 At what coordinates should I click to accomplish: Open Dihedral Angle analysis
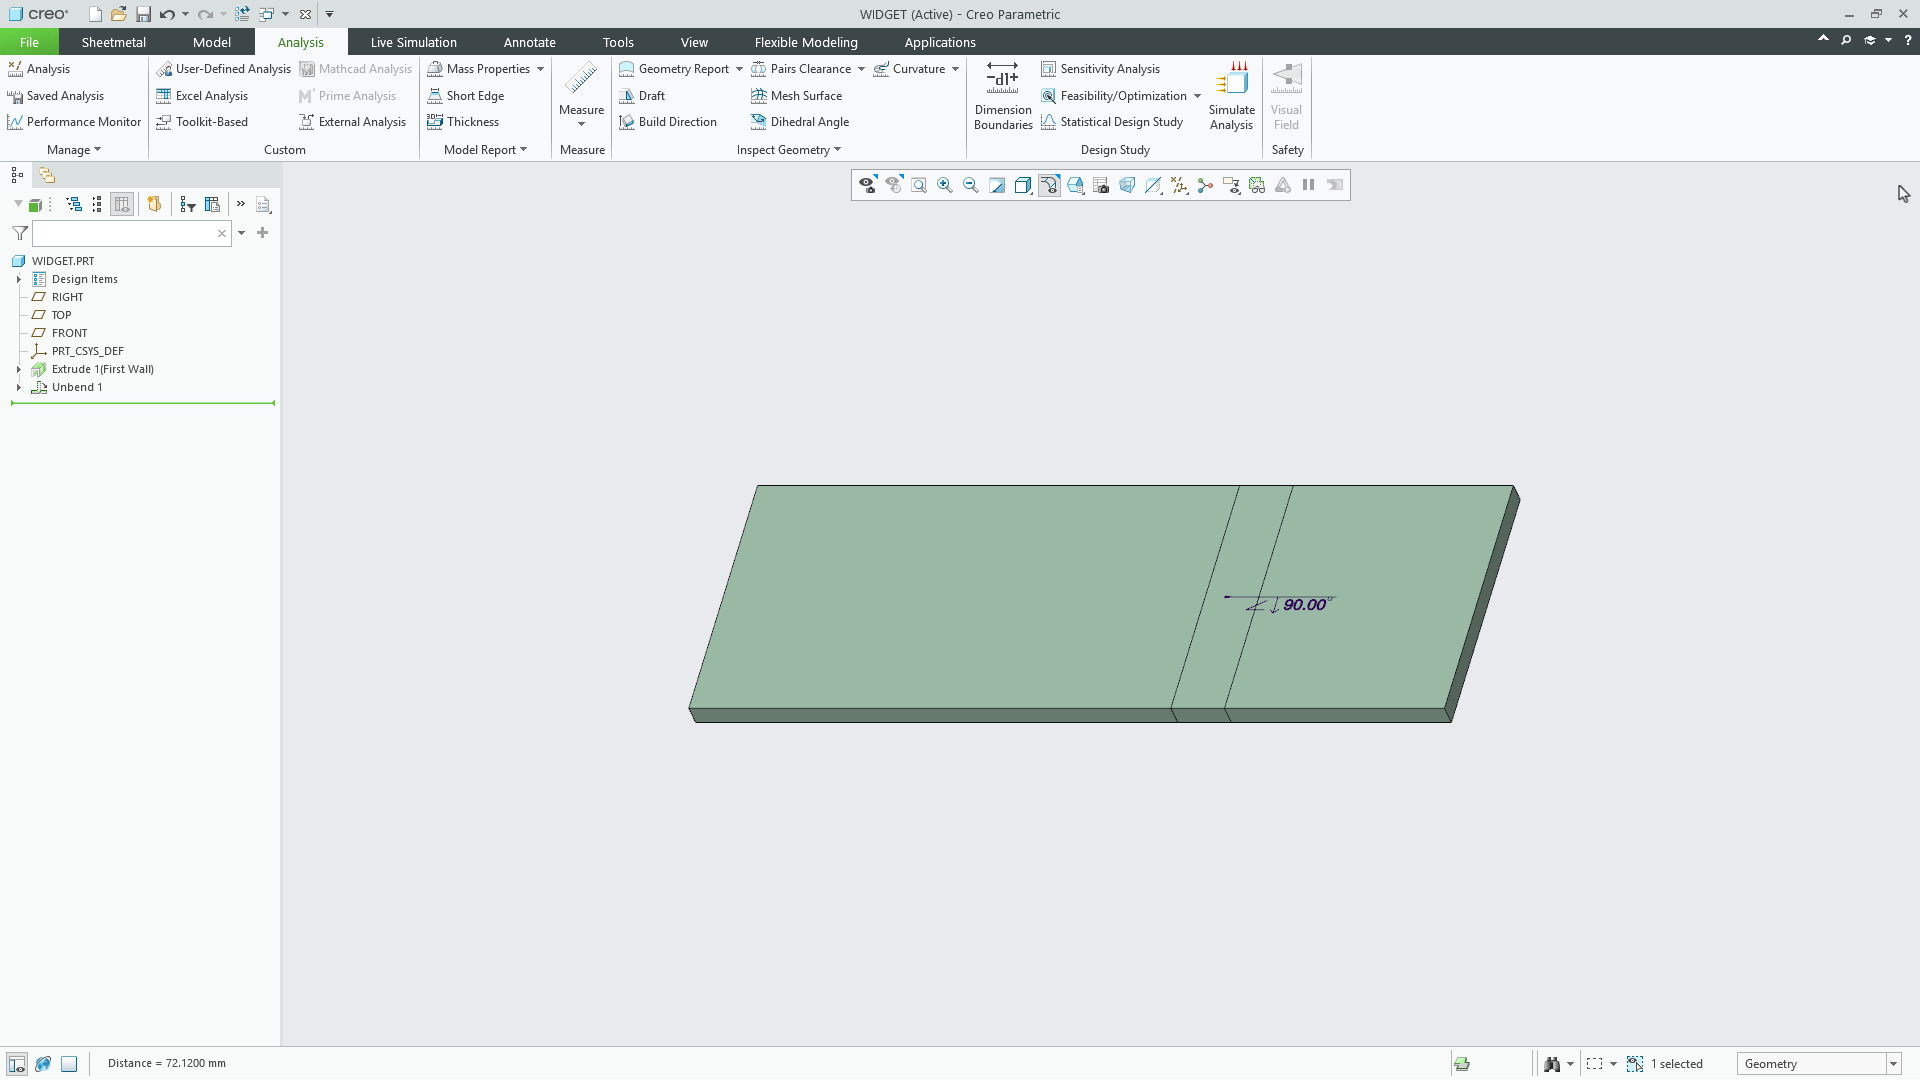[800, 122]
